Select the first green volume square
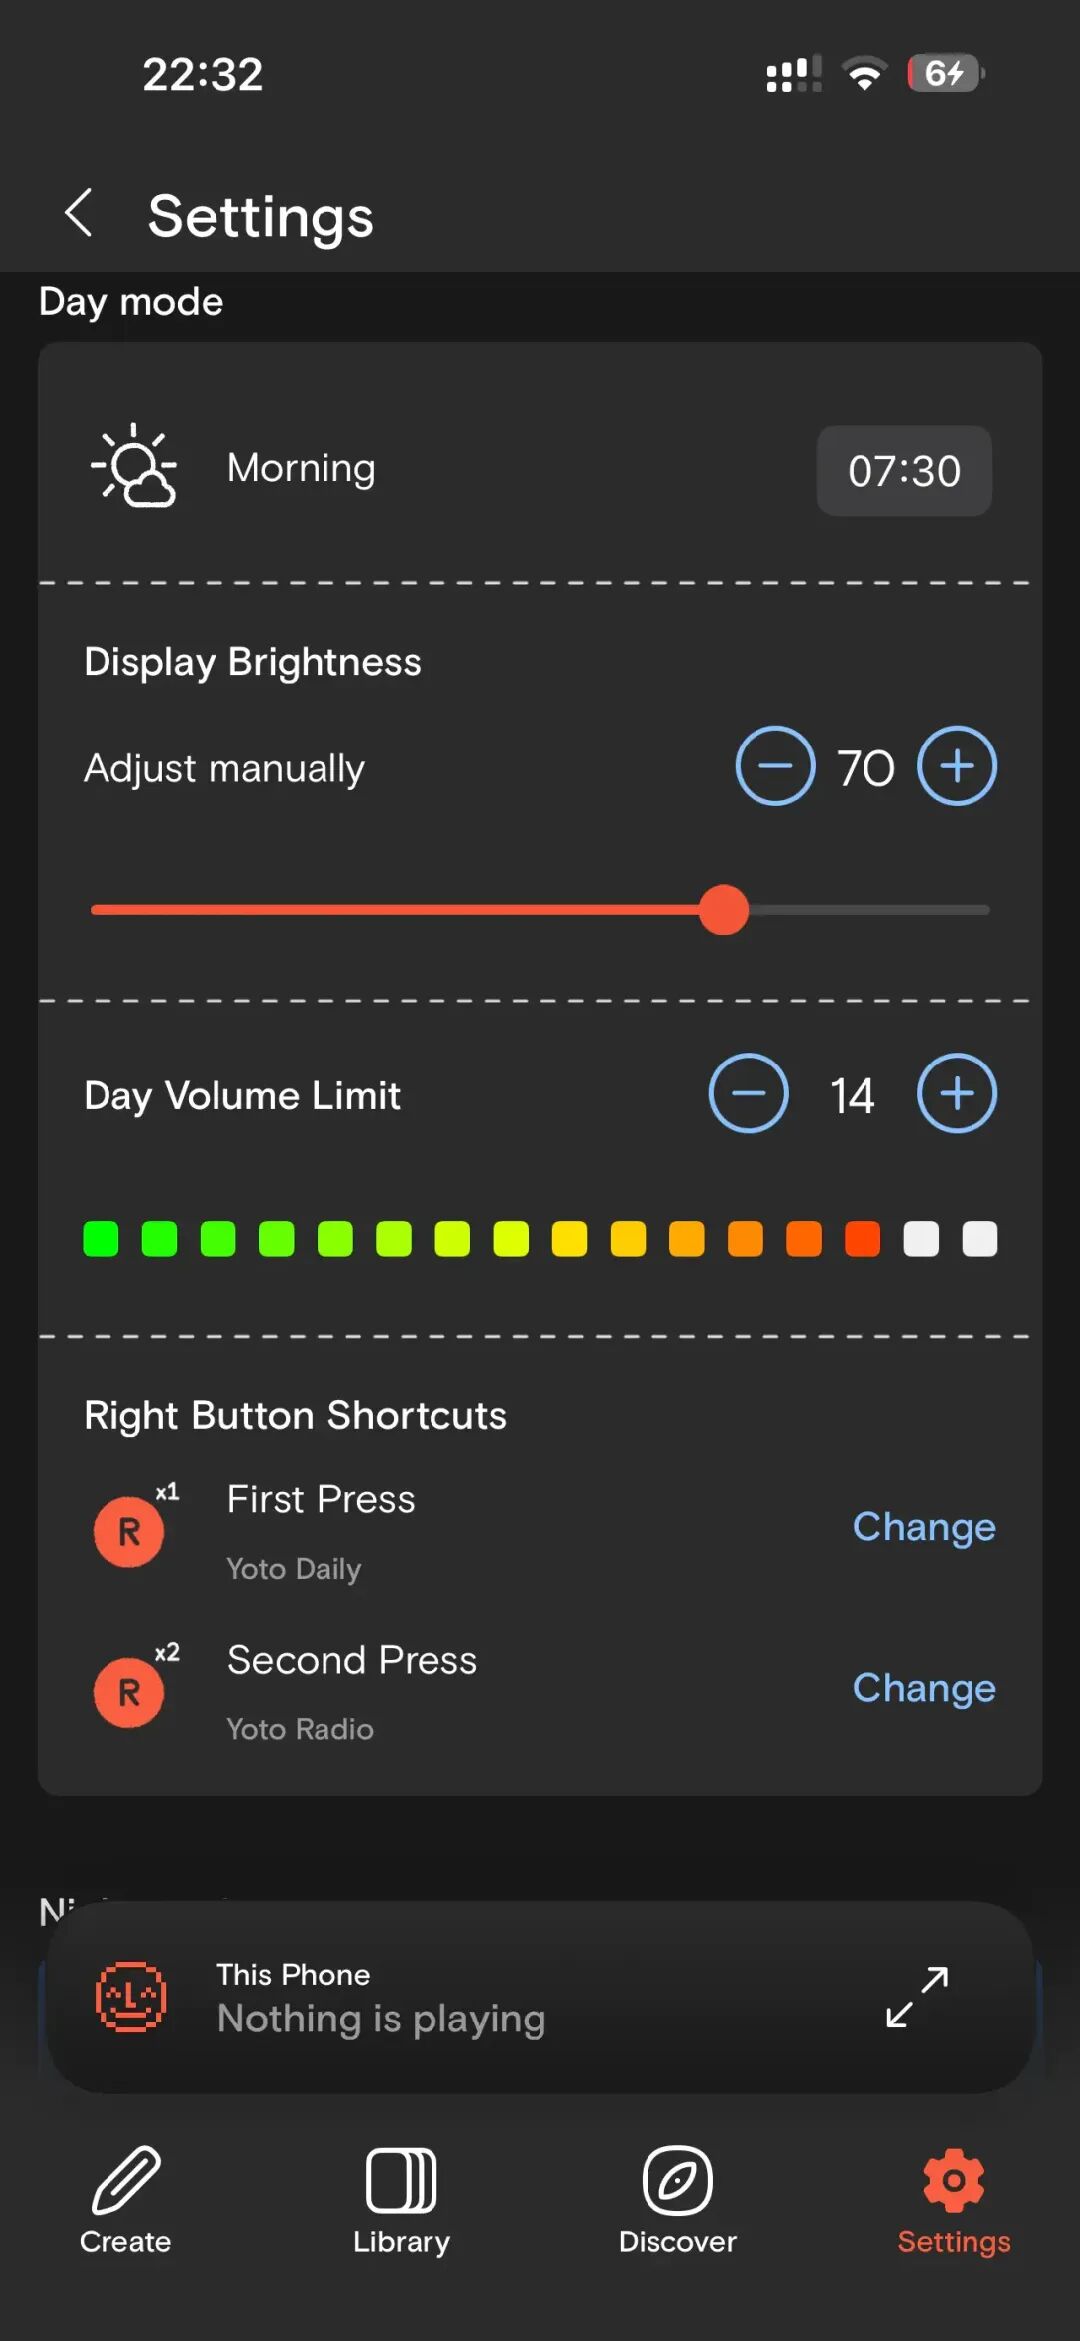 tap(101, 1239)
